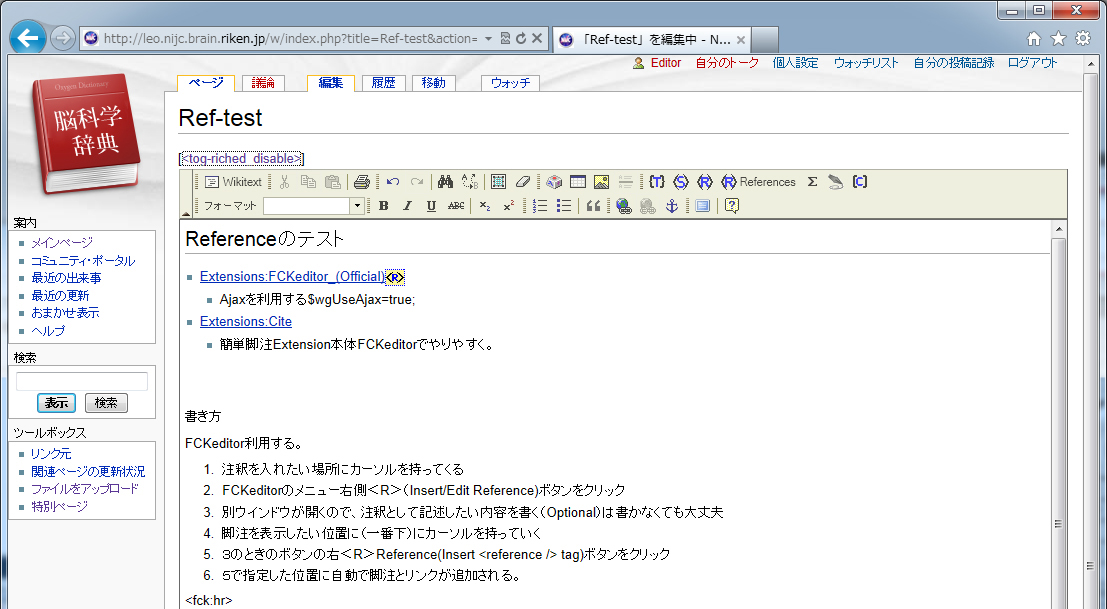Click the blockquote icon
Viewport: 1107px width, 609px height.
(592, 206)
